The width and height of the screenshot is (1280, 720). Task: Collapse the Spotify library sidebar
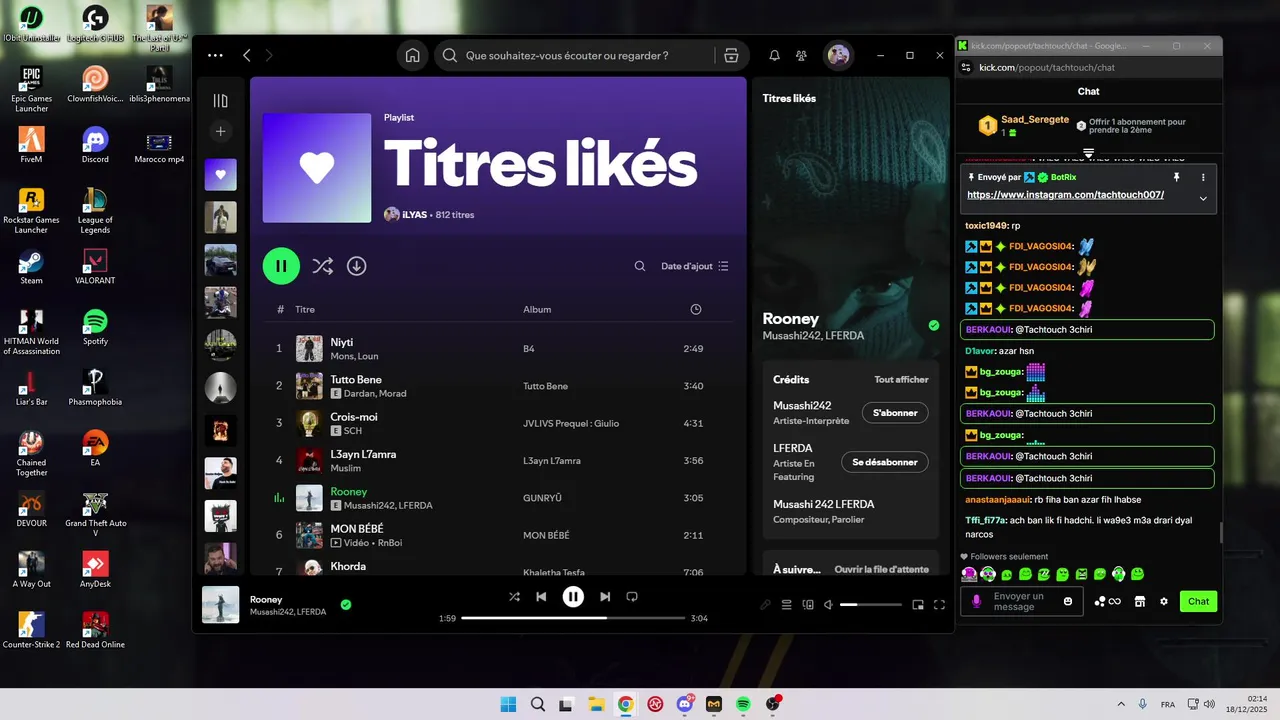[x=221, y=100]
